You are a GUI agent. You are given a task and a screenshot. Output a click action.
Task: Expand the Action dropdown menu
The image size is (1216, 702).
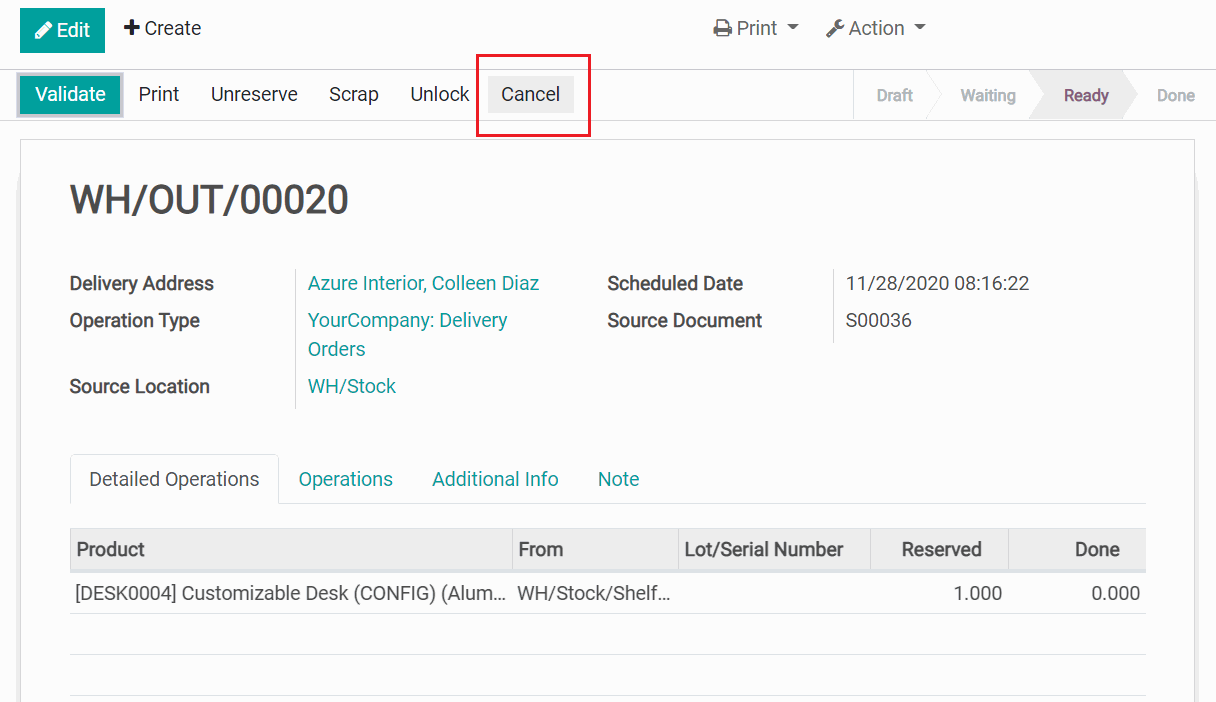(875, 28)
